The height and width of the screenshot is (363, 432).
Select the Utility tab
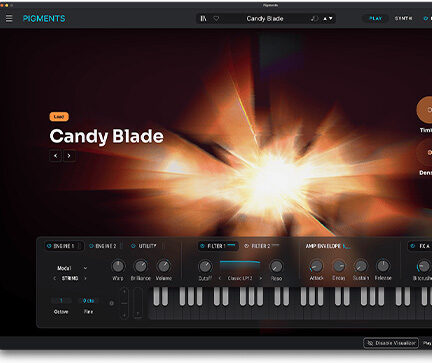(147, 246)
